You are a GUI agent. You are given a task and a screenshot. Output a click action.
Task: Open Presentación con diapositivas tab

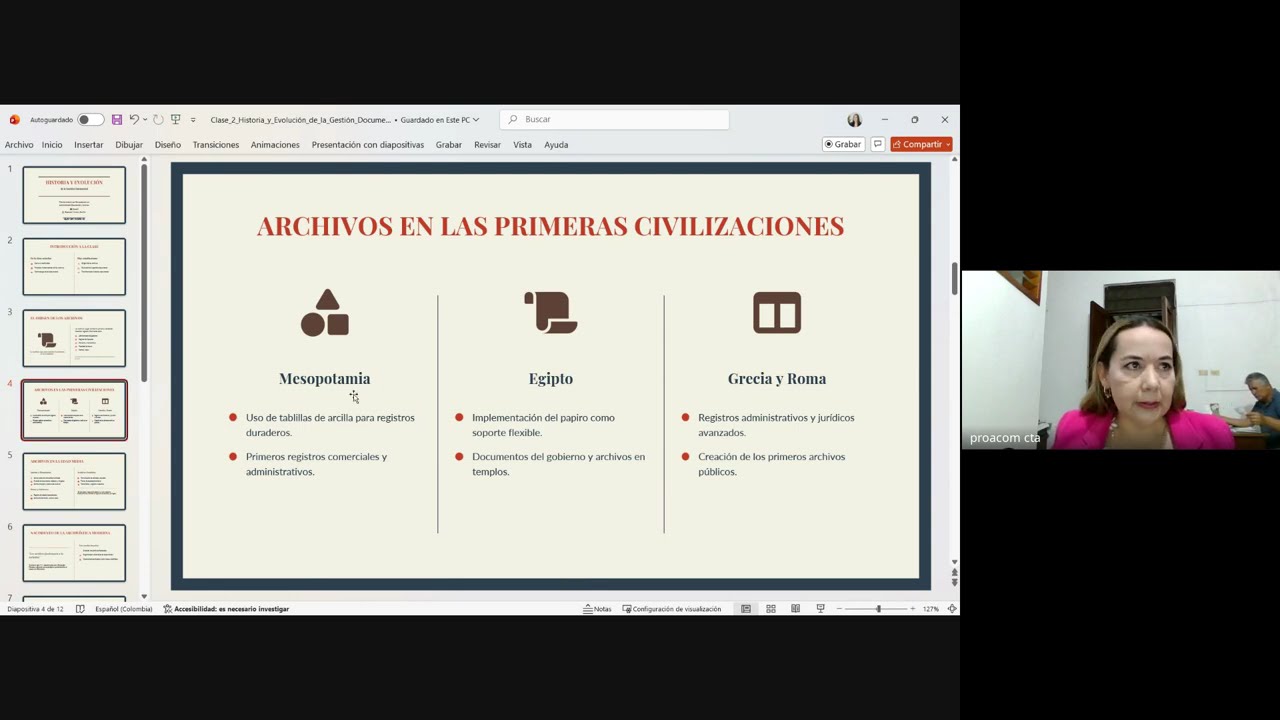pyautogui.click(x=368, y=145)
